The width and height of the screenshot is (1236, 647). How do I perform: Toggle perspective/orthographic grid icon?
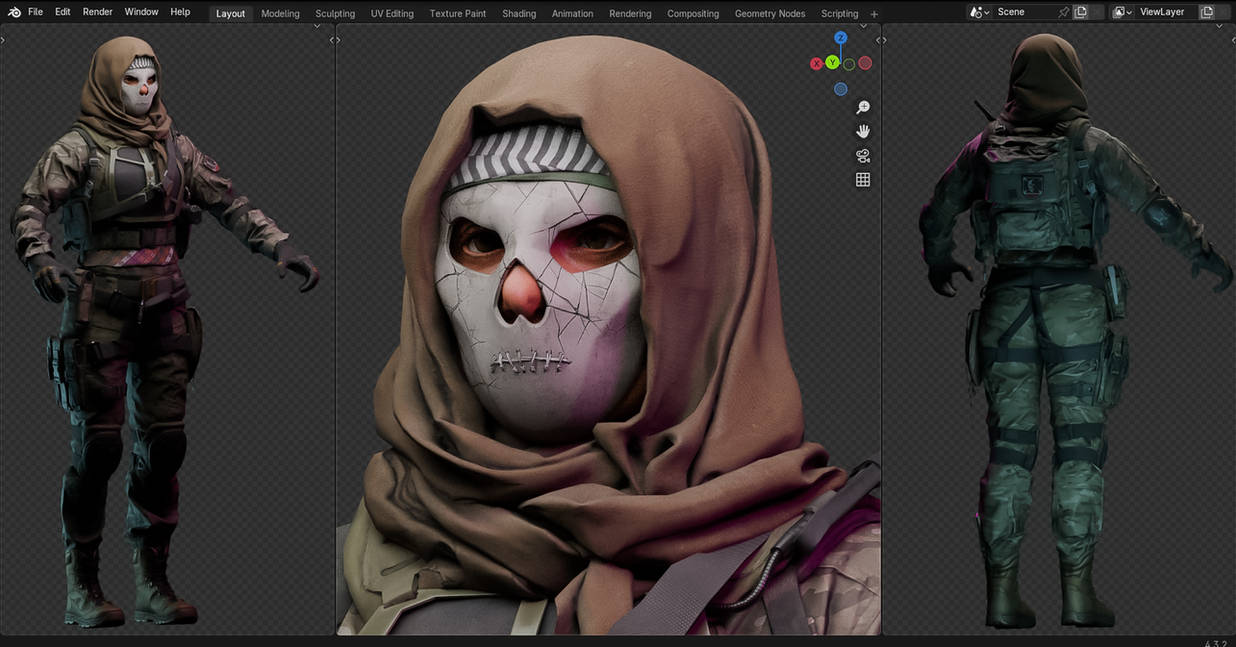[x=863, y=180]
